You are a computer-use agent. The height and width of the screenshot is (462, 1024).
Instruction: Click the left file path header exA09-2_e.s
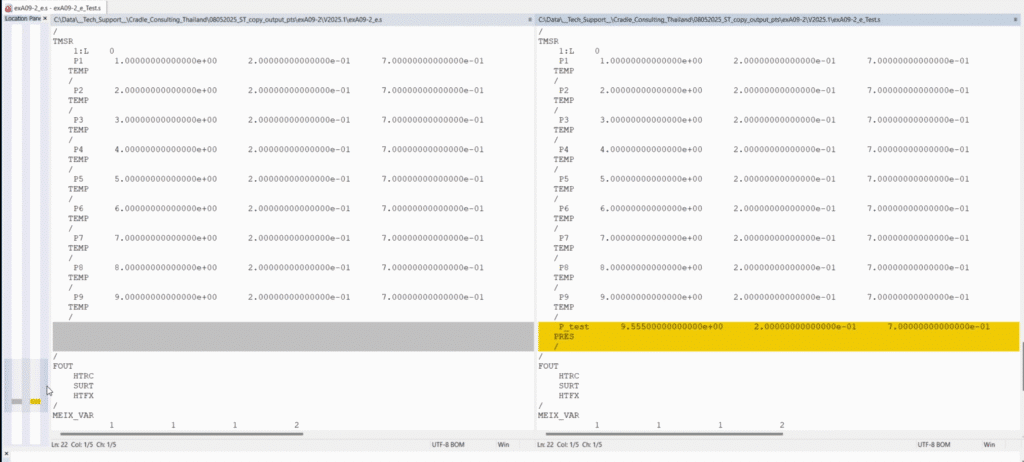point(218,20)
